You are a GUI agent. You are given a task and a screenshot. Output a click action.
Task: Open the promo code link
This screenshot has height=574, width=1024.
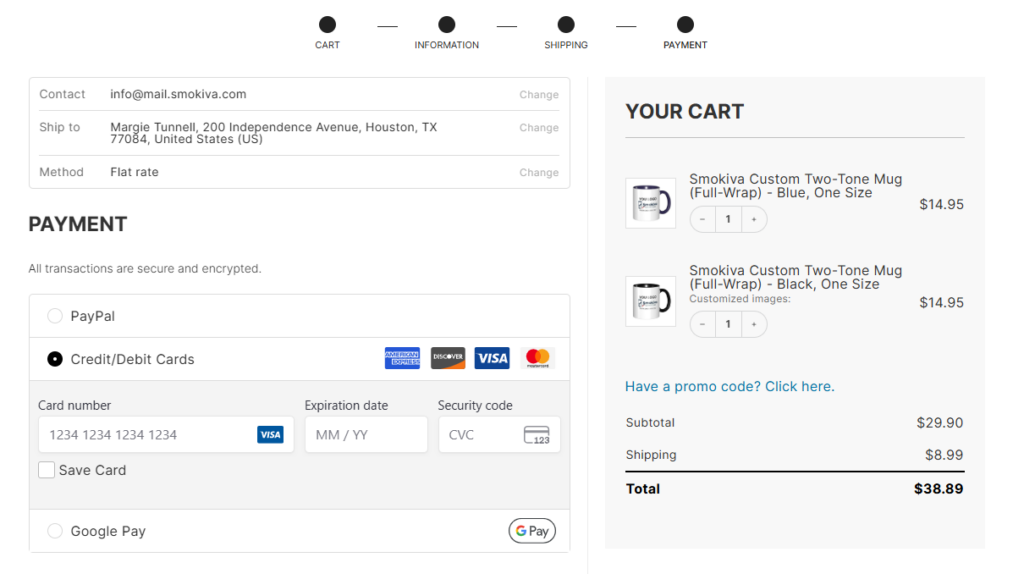729,386
